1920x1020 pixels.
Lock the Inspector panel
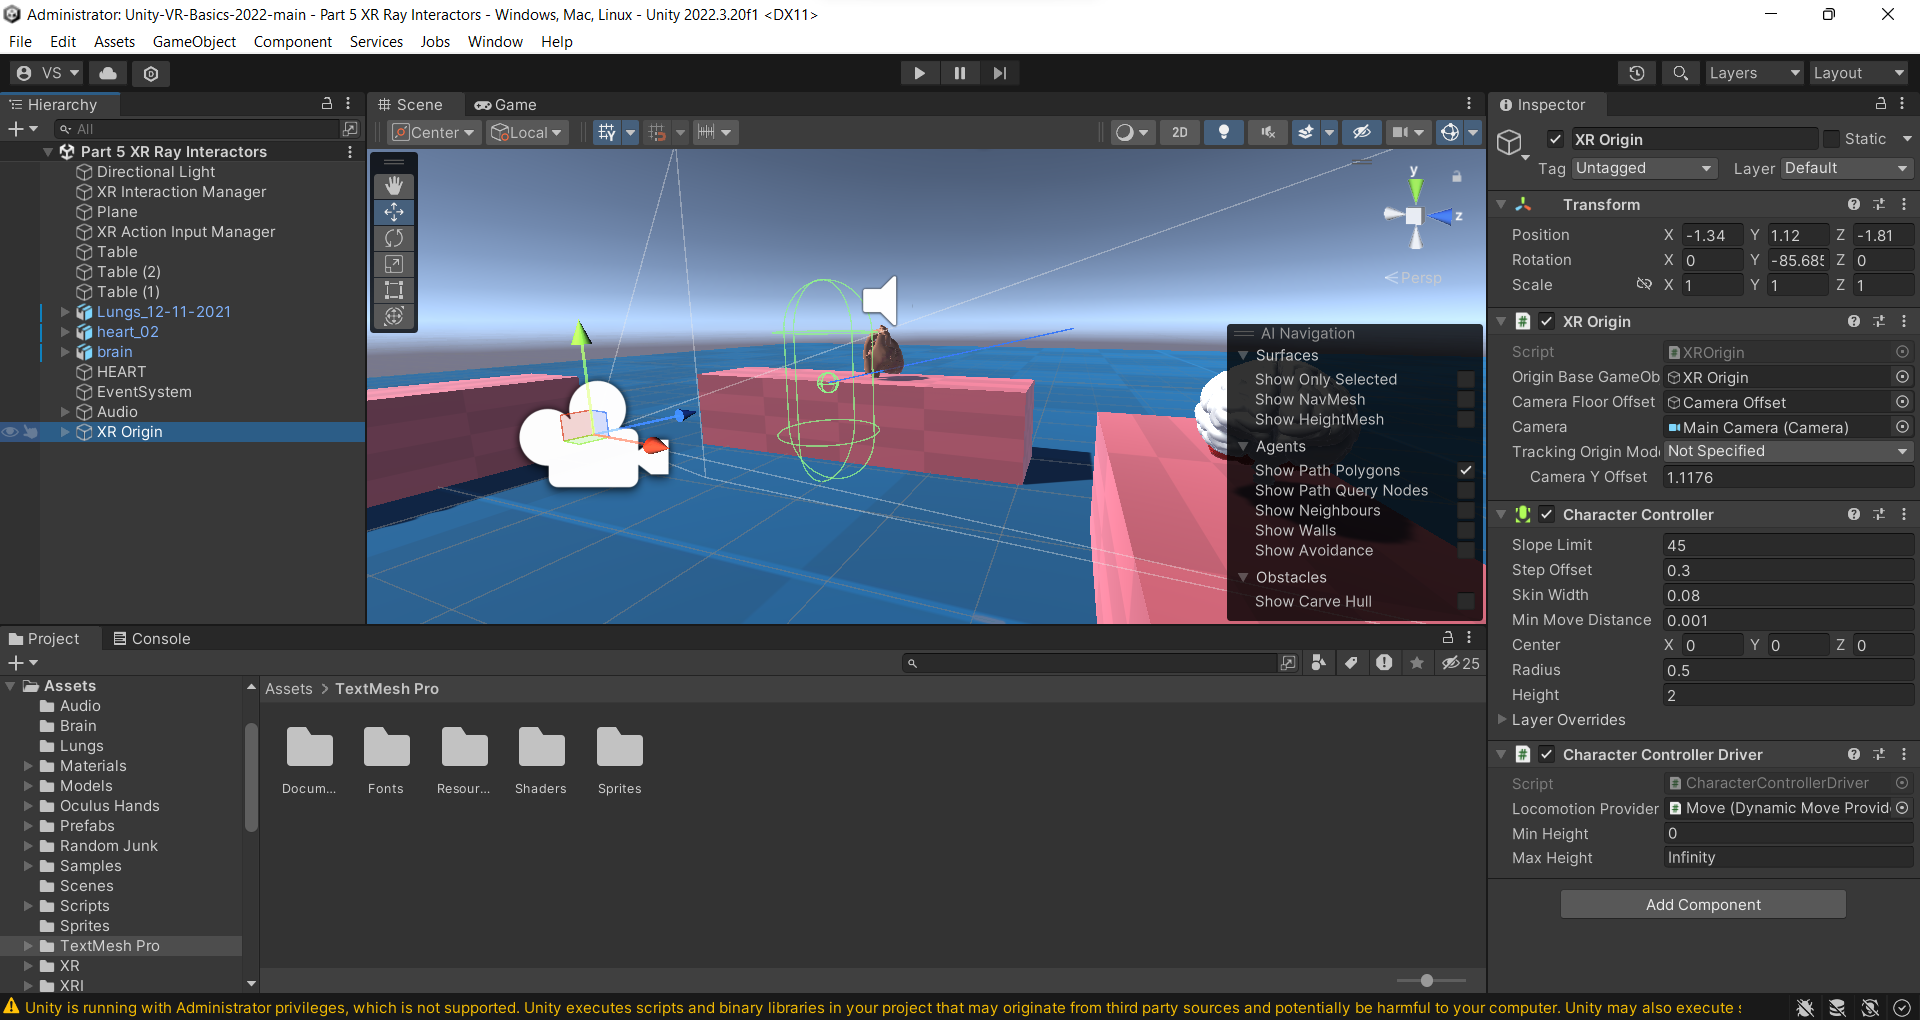[x=1880, y=104]
